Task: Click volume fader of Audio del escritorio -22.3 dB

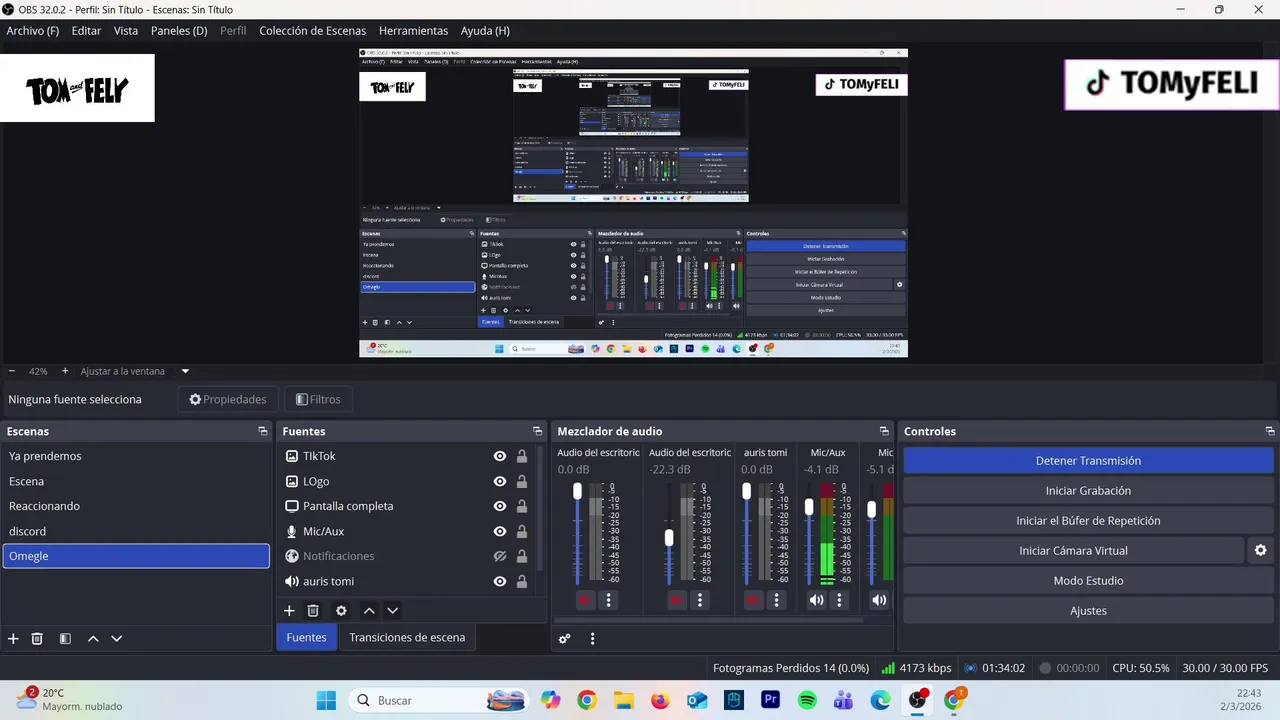Action: click(669, 537)
